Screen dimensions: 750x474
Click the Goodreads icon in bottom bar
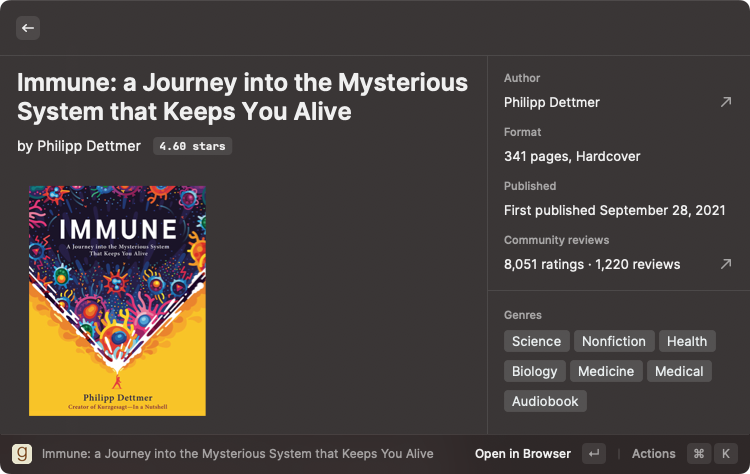(x=22, y=453)
